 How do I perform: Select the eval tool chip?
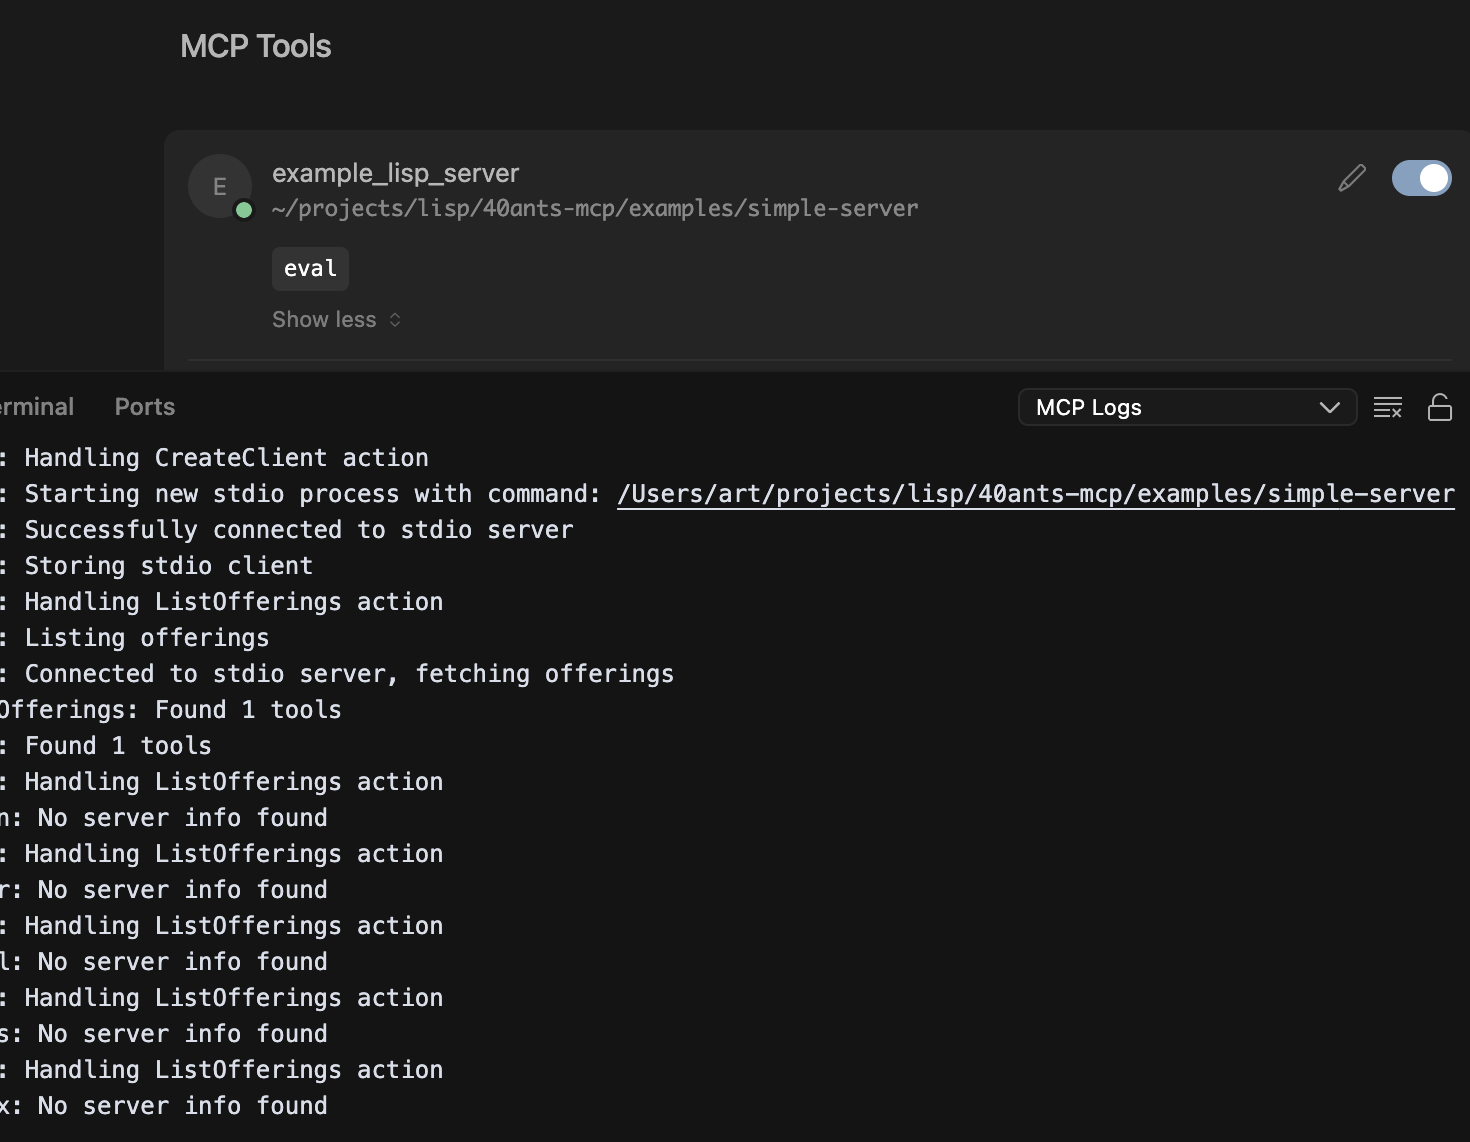(x=310, y=269)
